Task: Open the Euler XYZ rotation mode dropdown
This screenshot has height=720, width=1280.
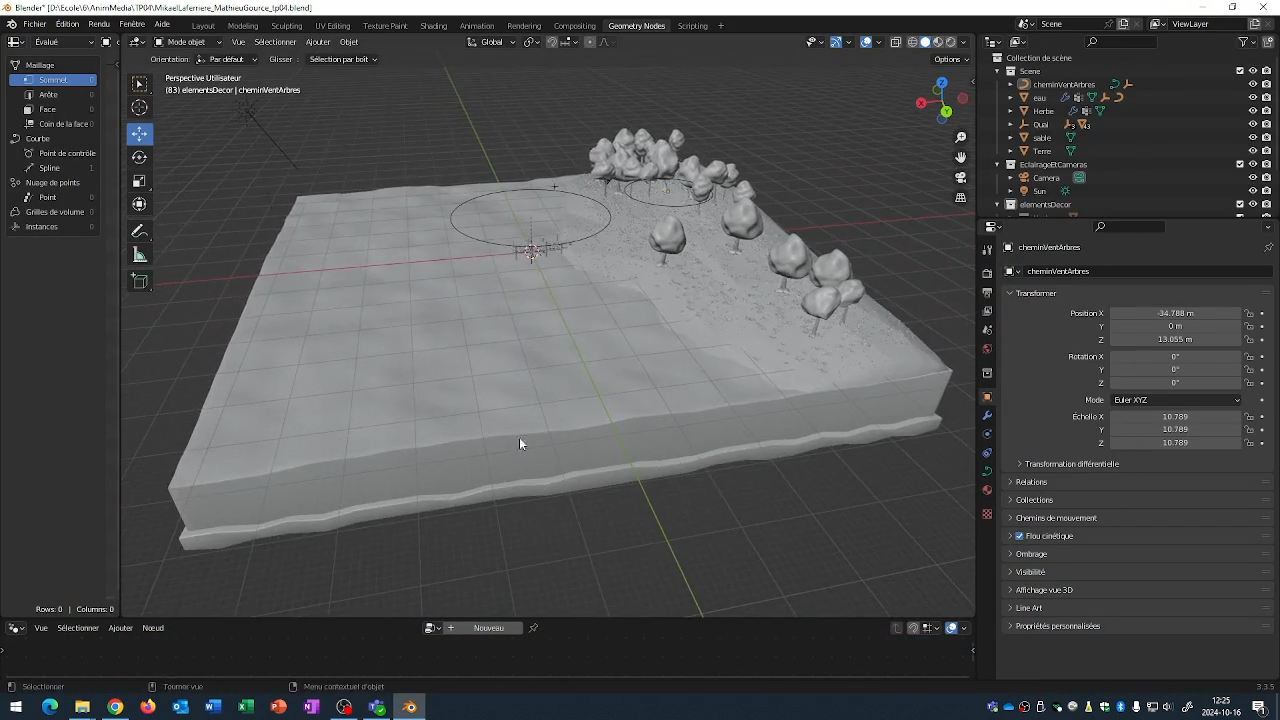Action: pos(1176,400)
